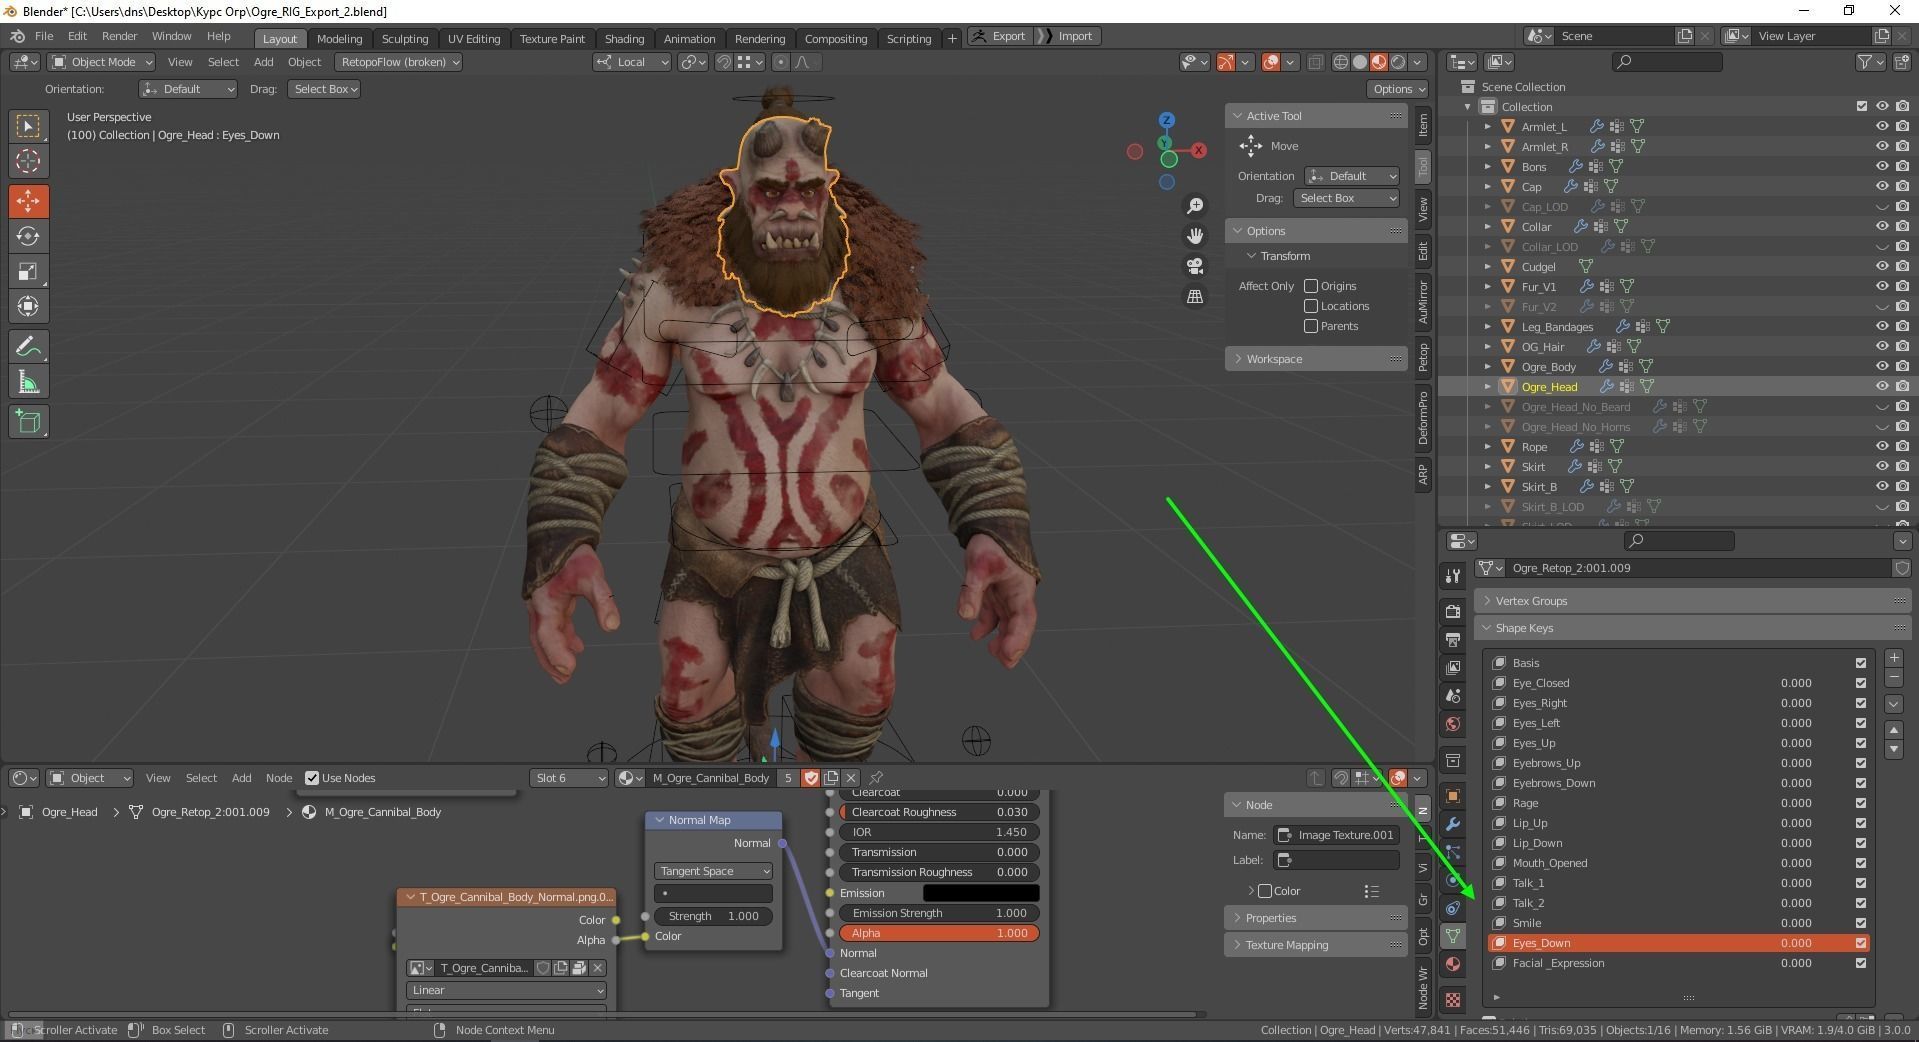Screen dimensions: 1919x1042
Task: Open the Object Mode dropdown
Action: [101, 62]
